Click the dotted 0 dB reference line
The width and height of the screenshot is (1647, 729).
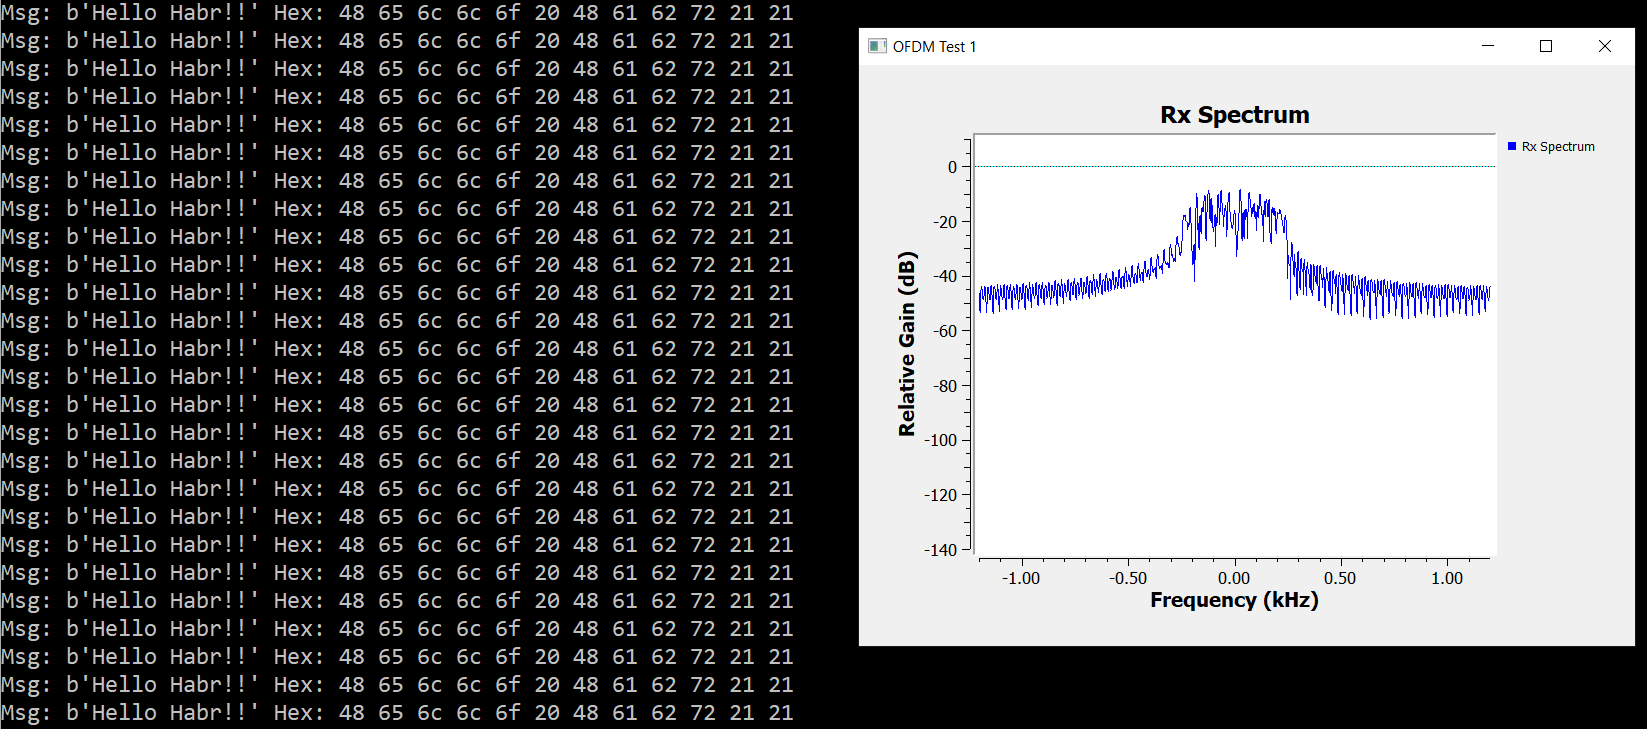[1235, 167]
